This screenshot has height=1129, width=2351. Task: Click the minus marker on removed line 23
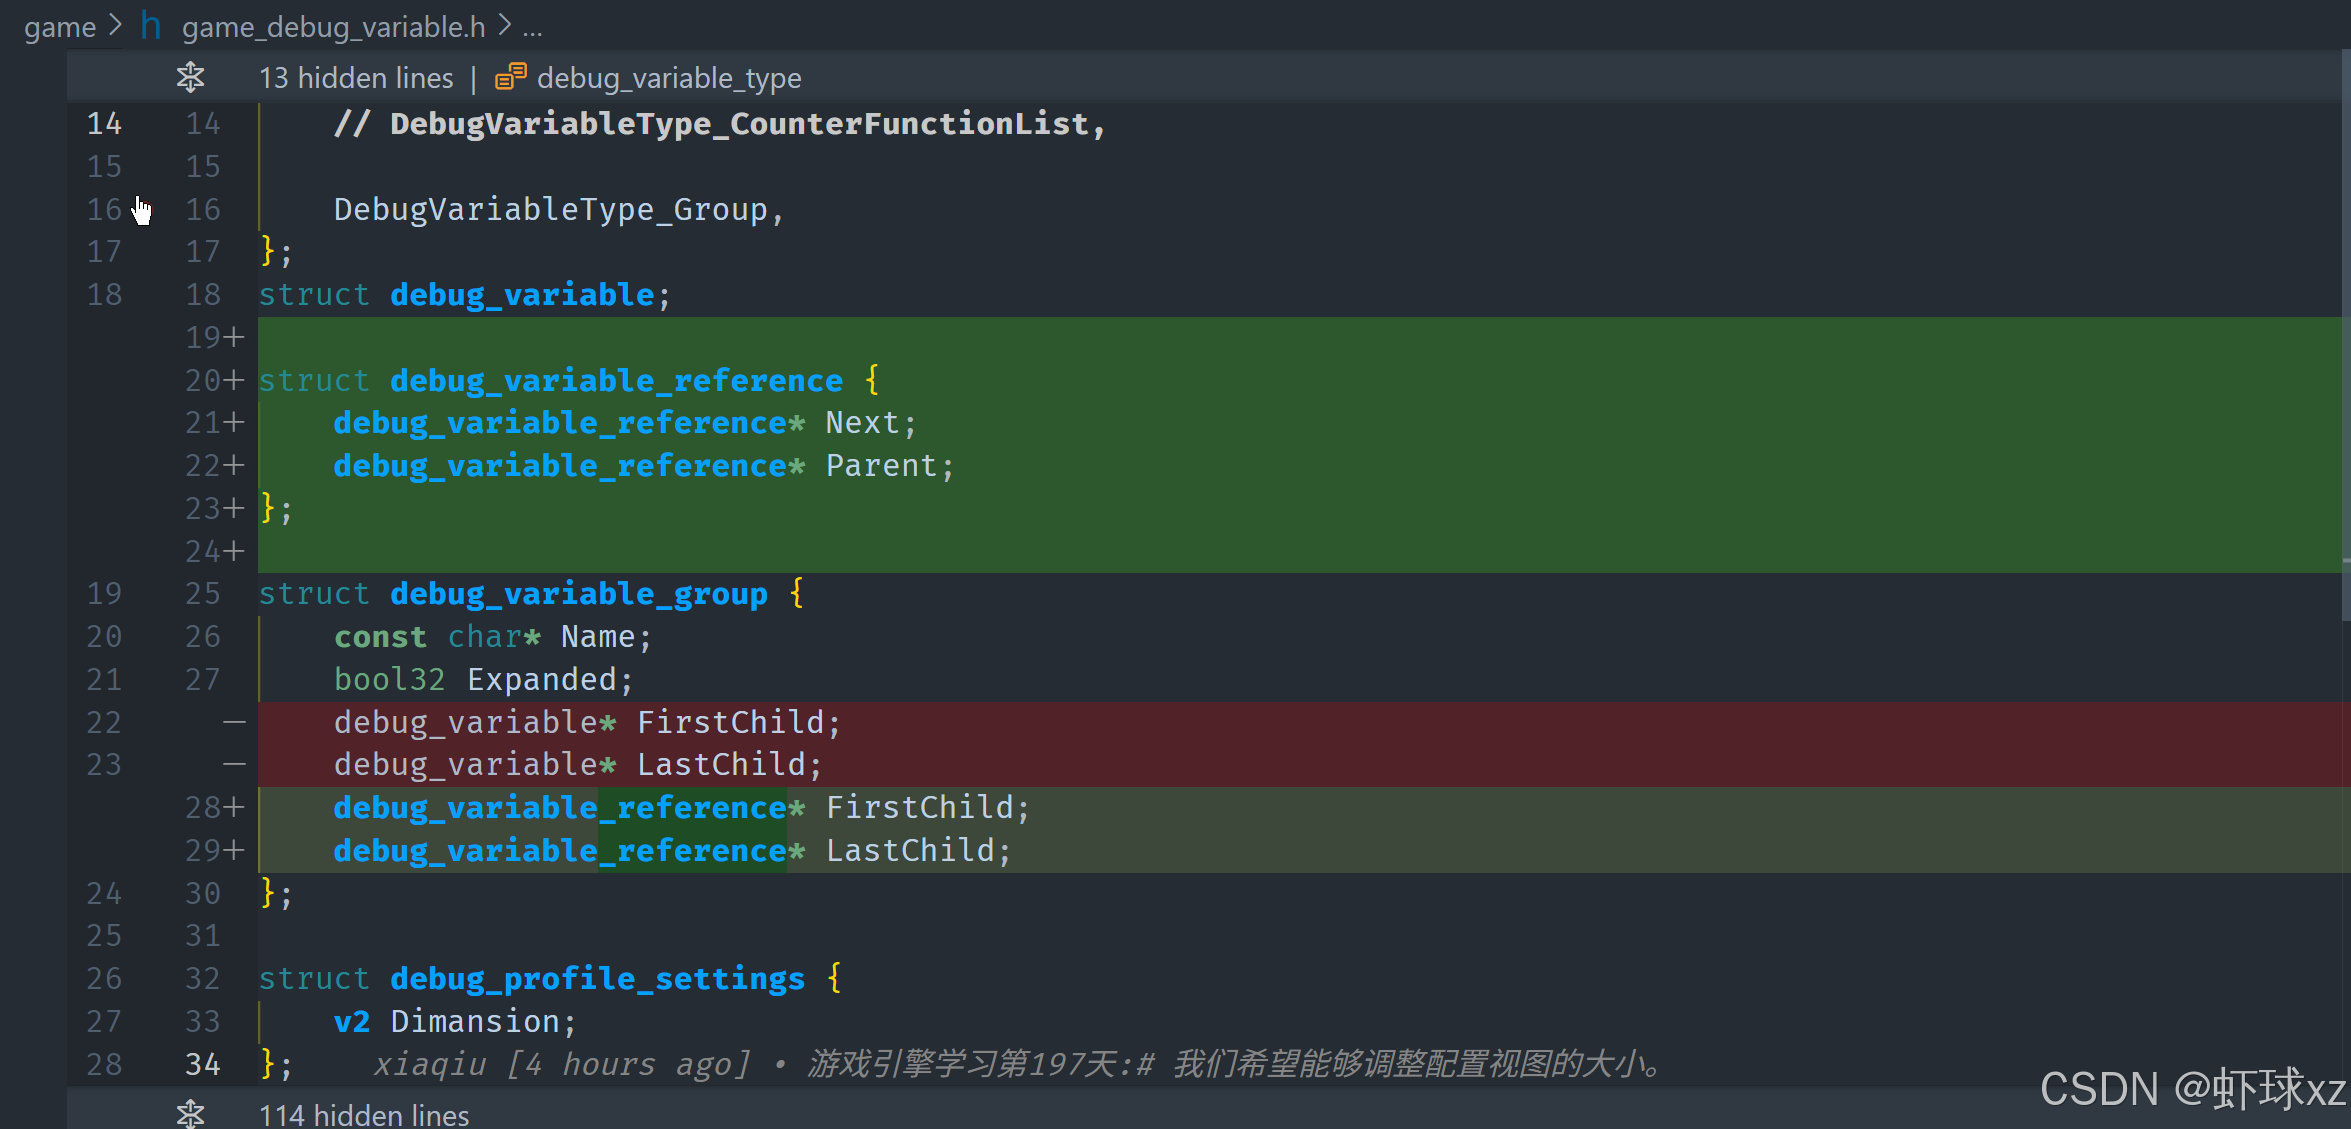click(234, 764)
